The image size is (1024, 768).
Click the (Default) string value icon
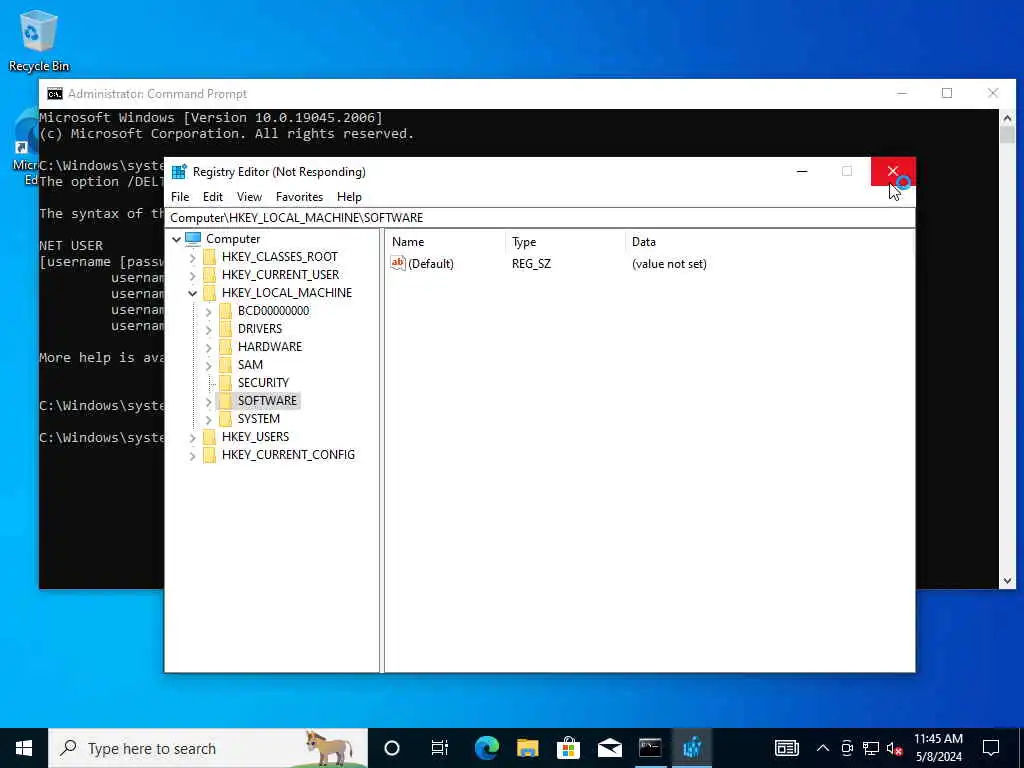click(398, 263)
